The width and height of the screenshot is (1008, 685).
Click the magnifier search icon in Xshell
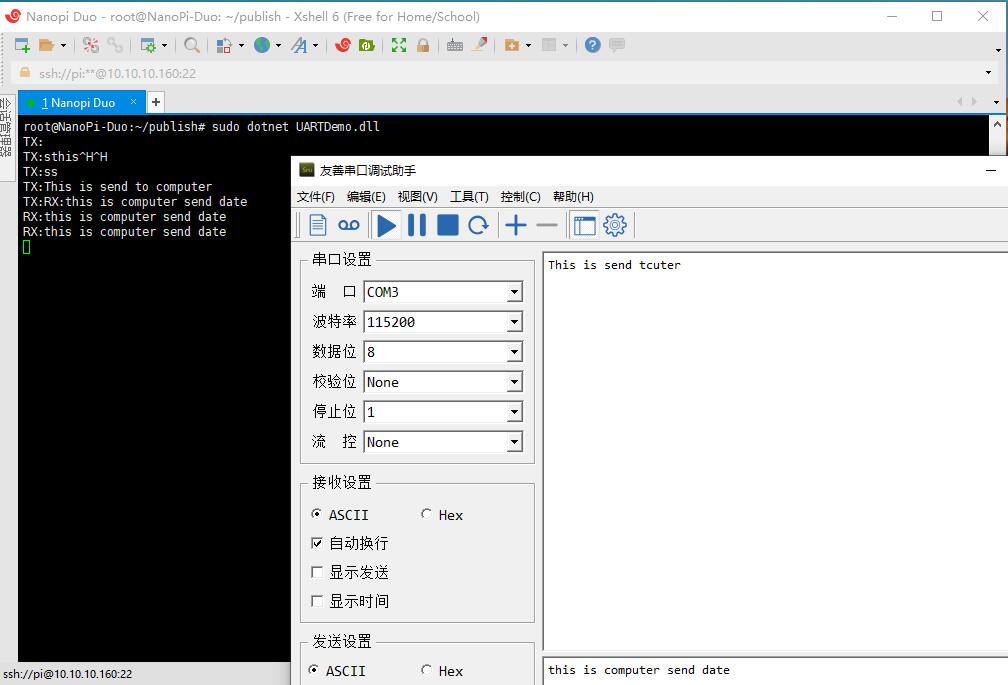pyautogui.click(x=192, y=45)
